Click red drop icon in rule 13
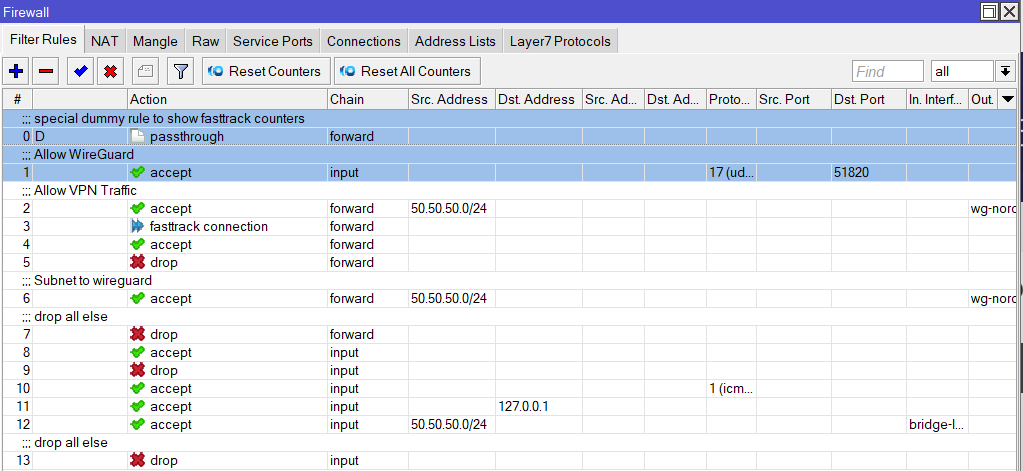This screenshot has width=1023, height=471. [137, 460]
